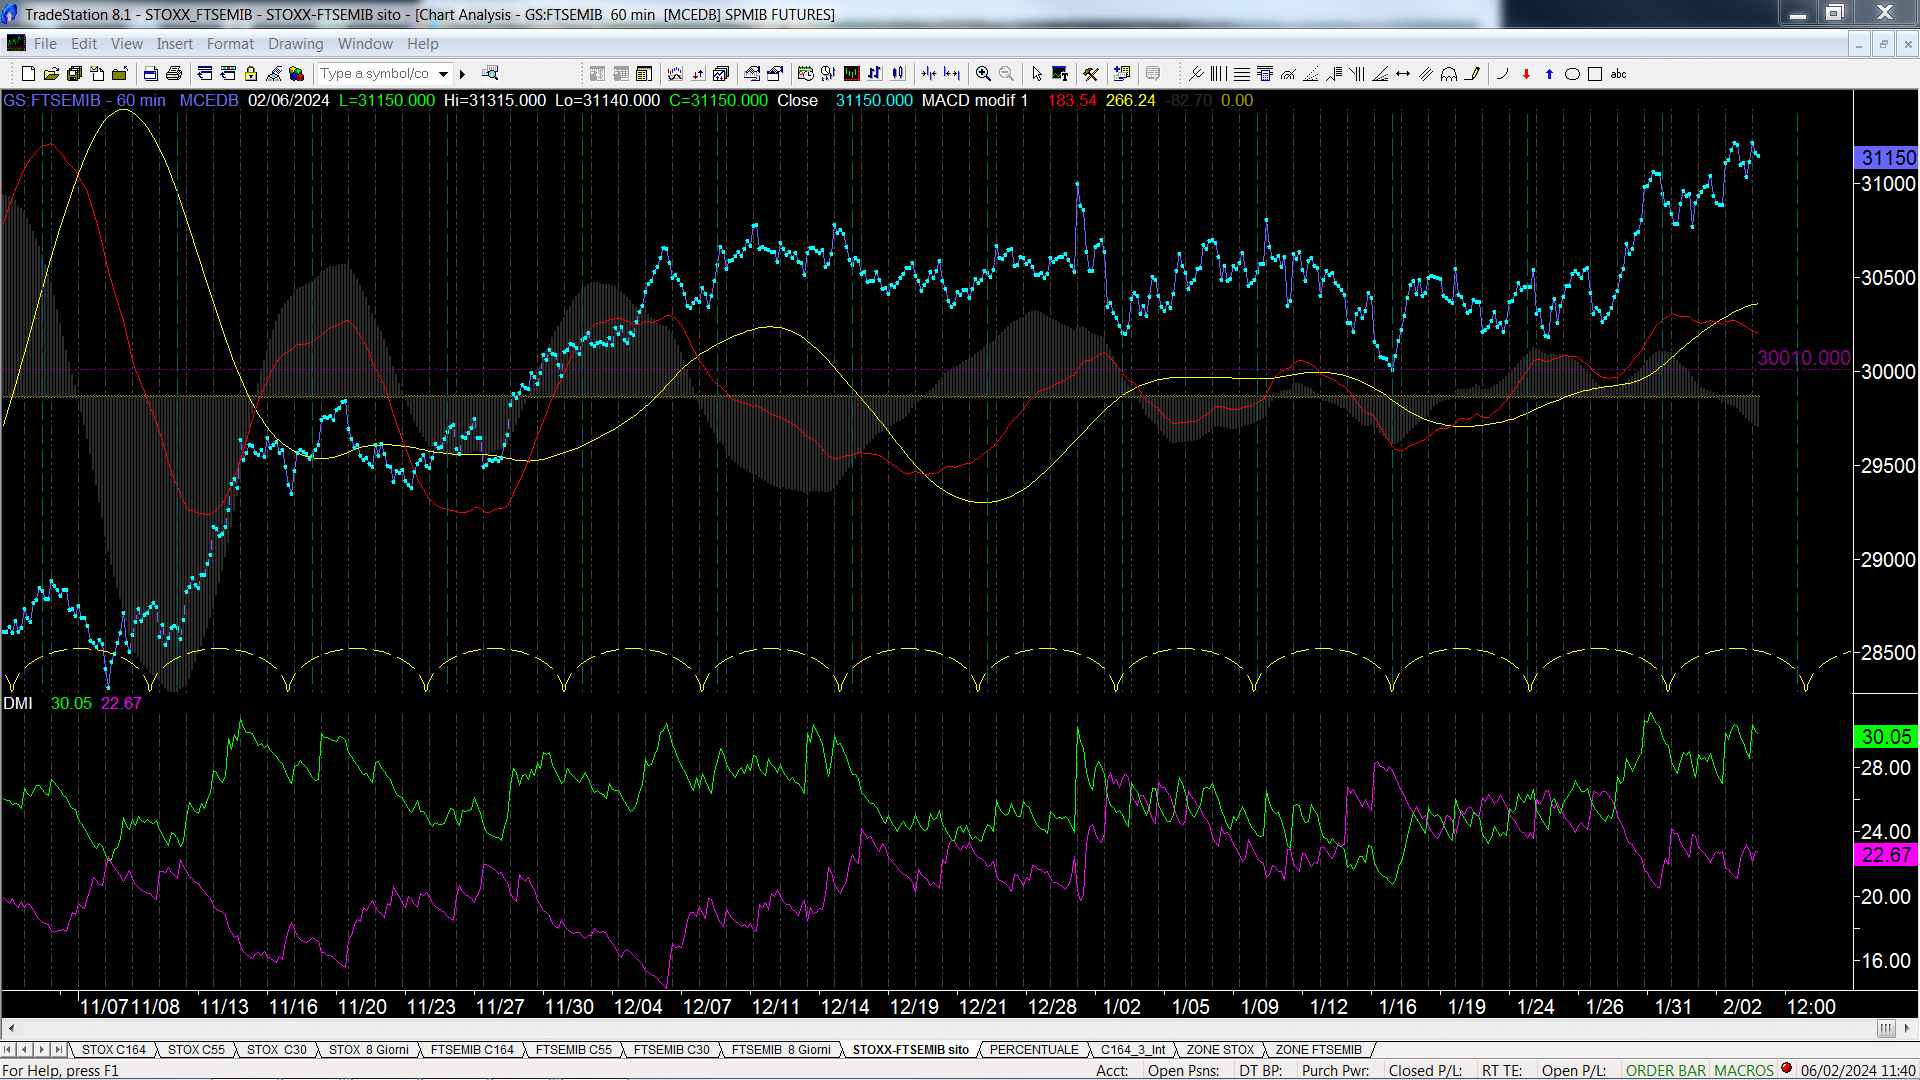Select the pointer arrow tool
Screen dimensions: 1920x1080
pos(1037,74)
